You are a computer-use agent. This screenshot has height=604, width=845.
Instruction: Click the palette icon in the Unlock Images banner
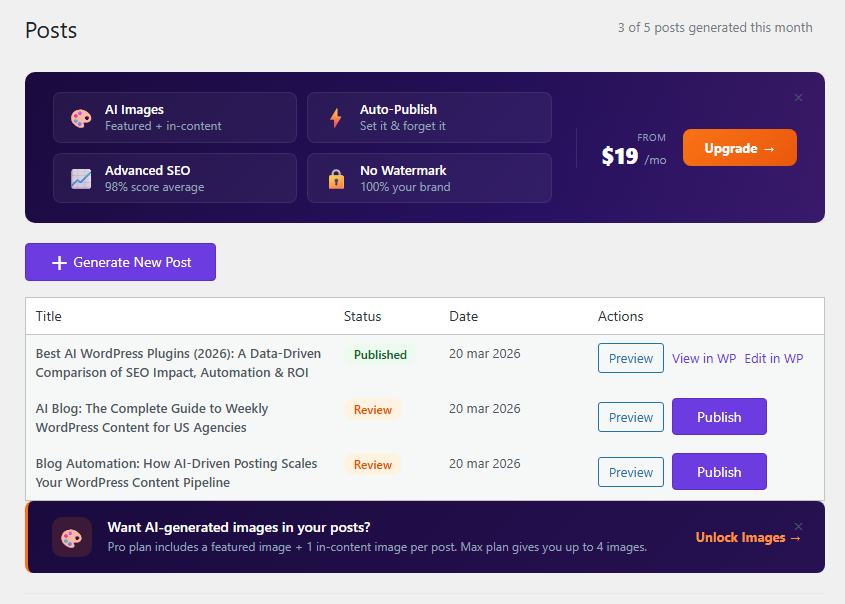tap(71, 537)
